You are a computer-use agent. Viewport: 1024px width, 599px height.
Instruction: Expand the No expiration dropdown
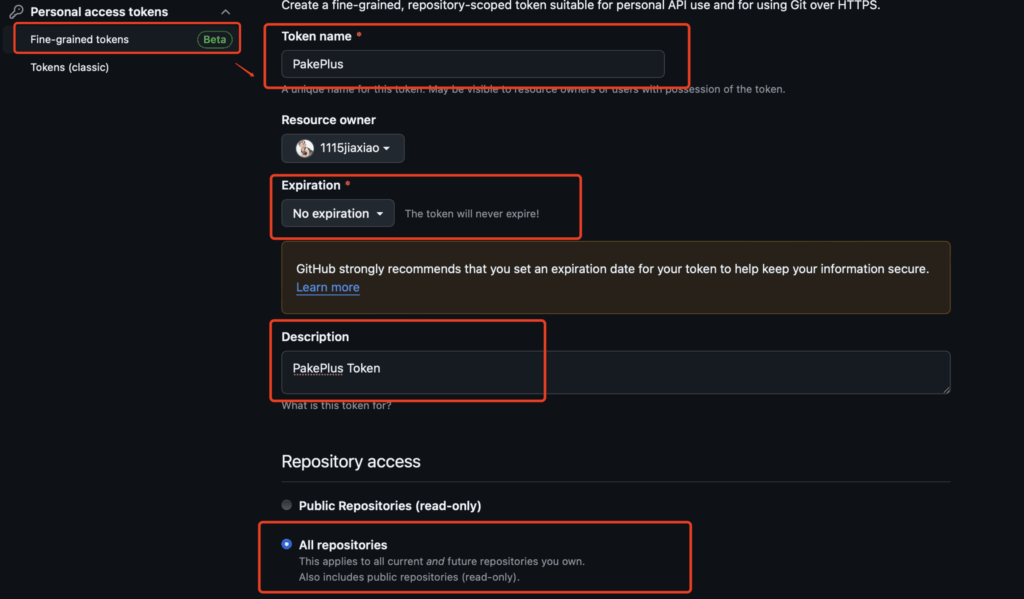[x=338, y=214]
